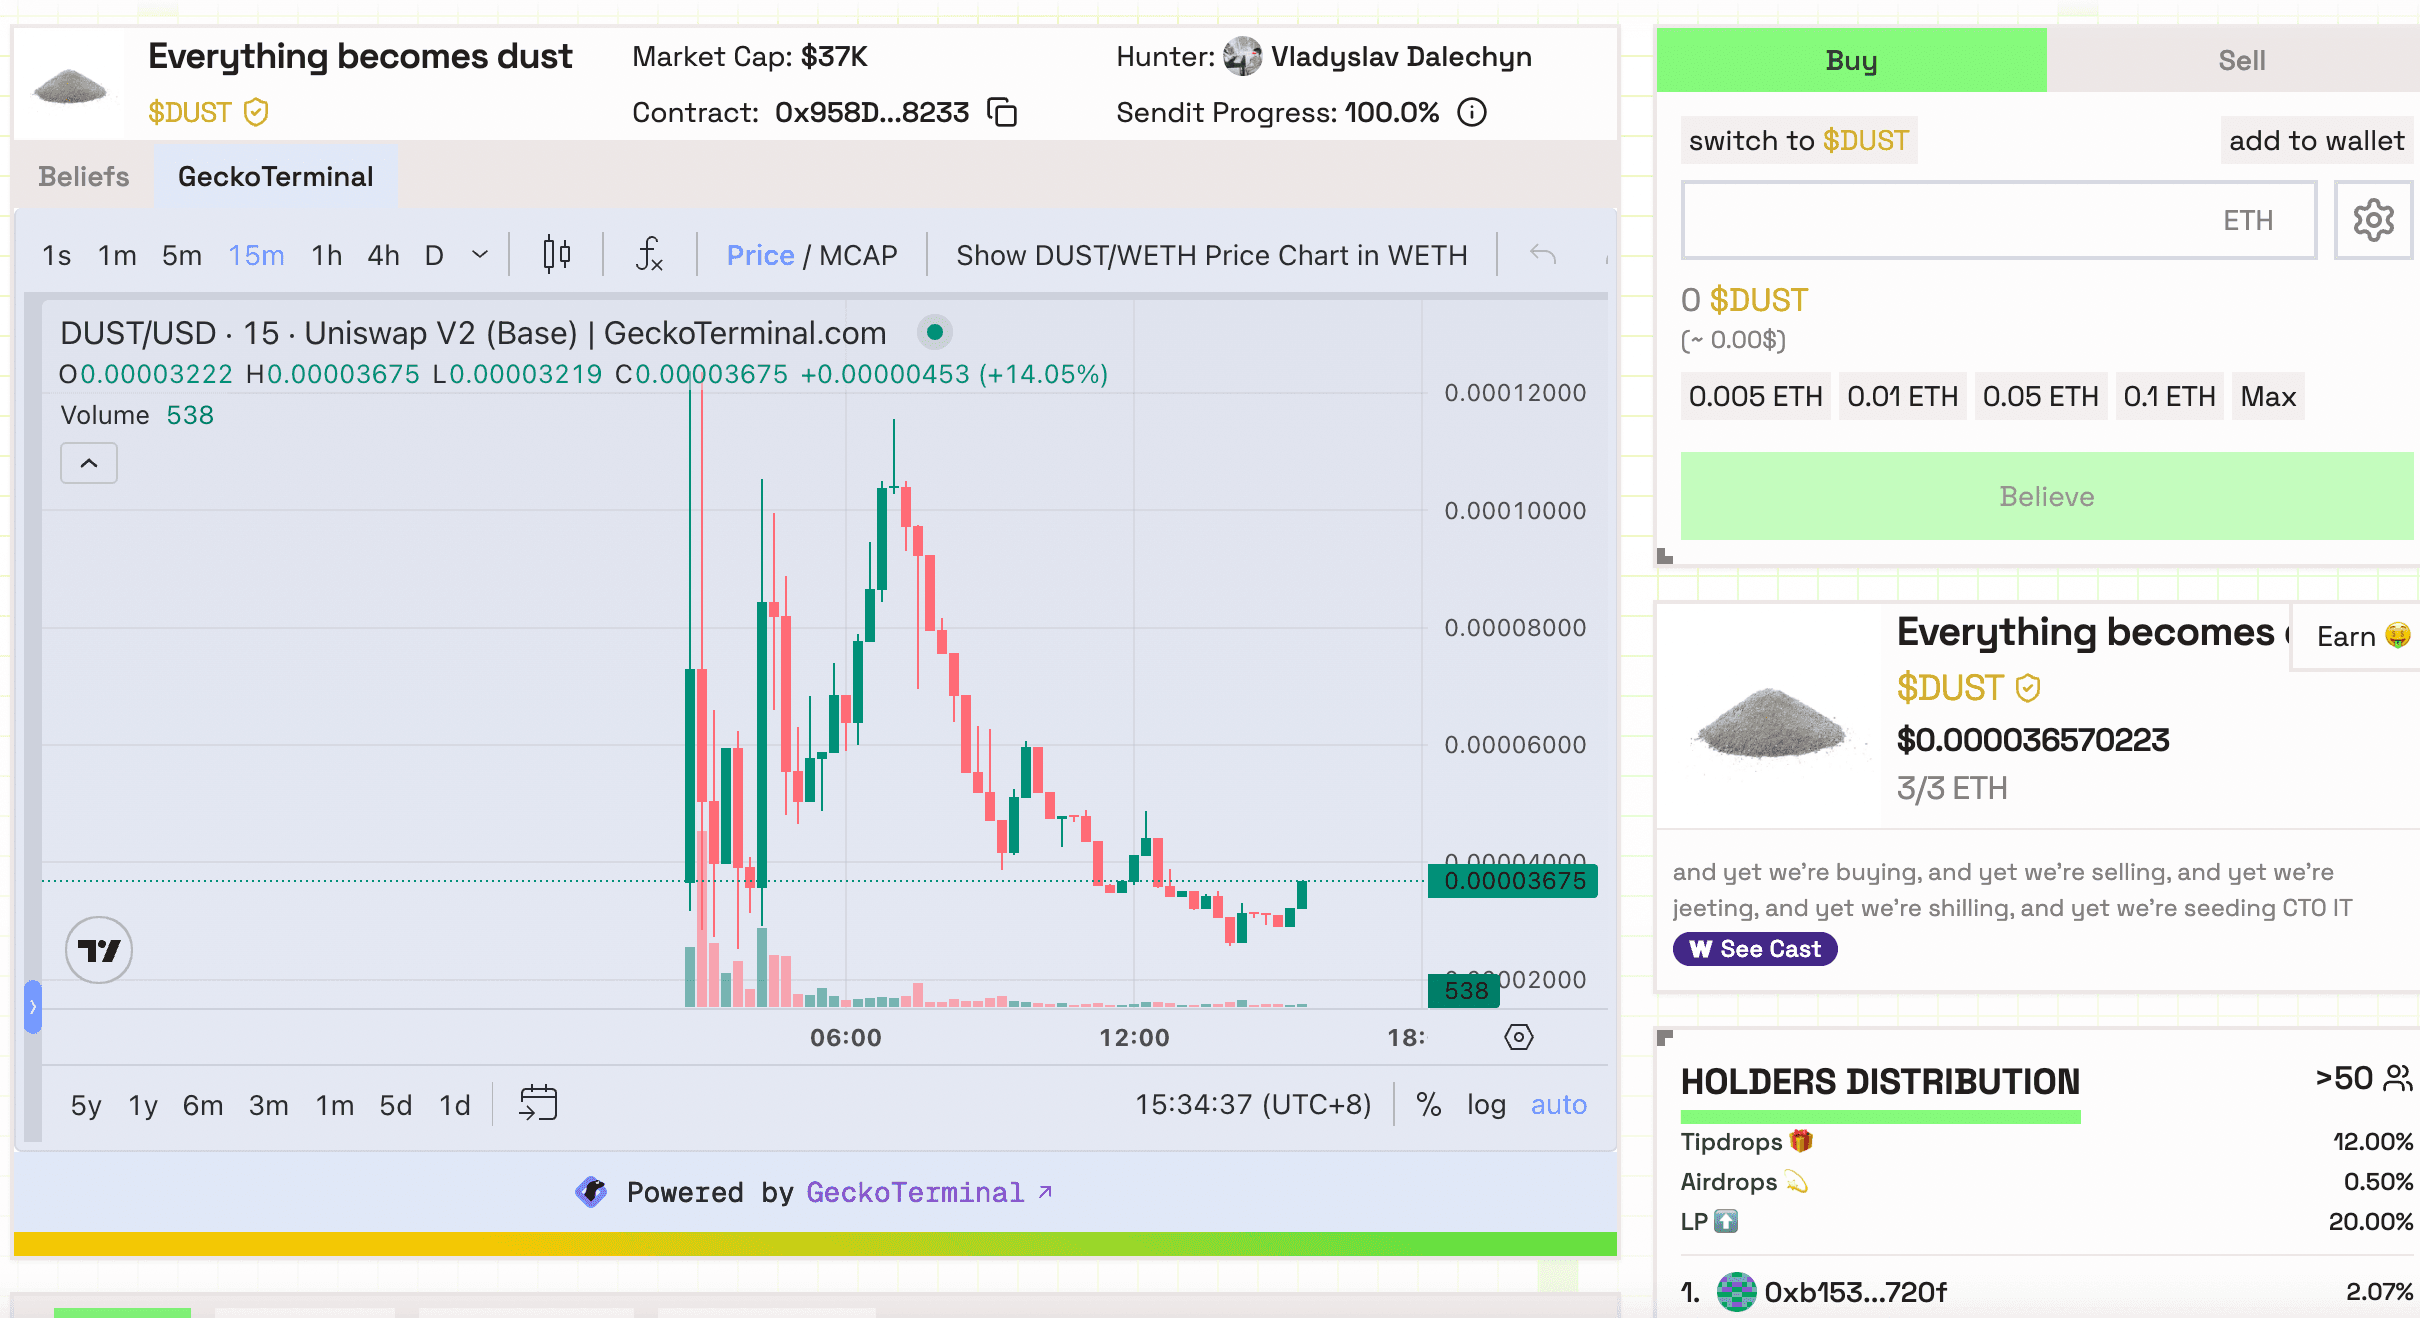Screen dimensions: 2420x1318
Task: Open the TradingView logo button
Action: point(99,950)
